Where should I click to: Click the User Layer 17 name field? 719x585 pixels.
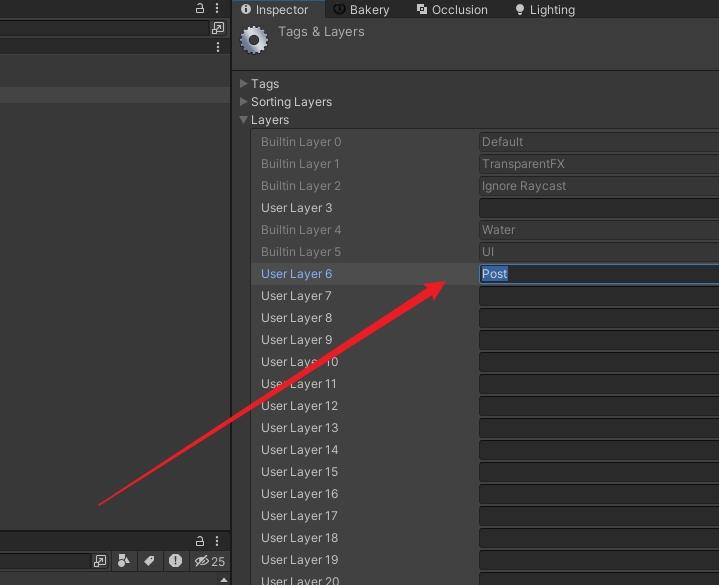[599, 516]
